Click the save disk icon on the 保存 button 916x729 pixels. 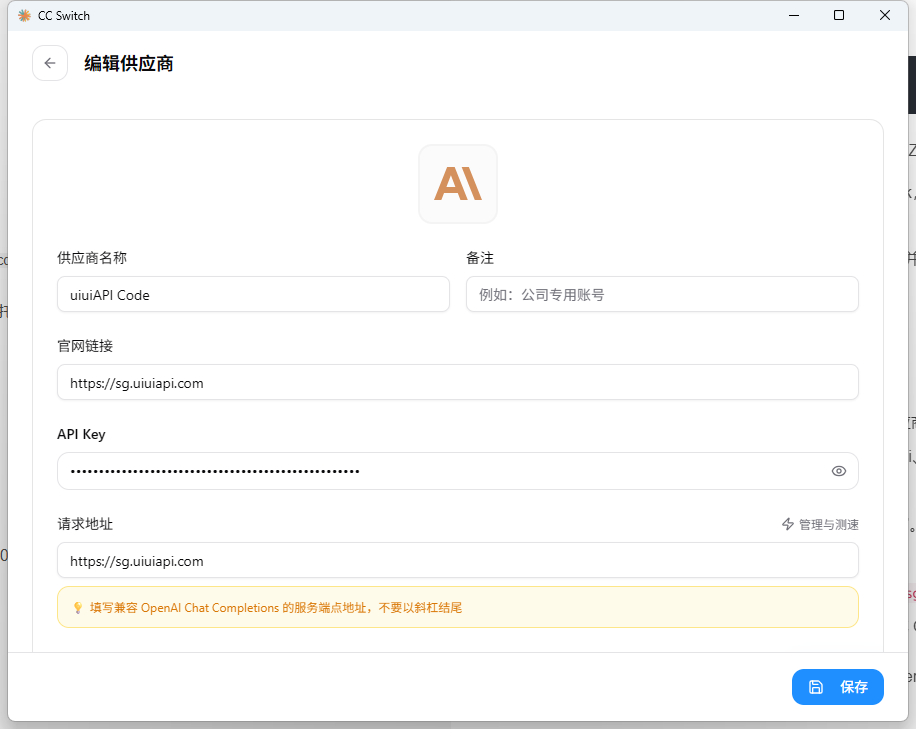(x=818, y=687)
